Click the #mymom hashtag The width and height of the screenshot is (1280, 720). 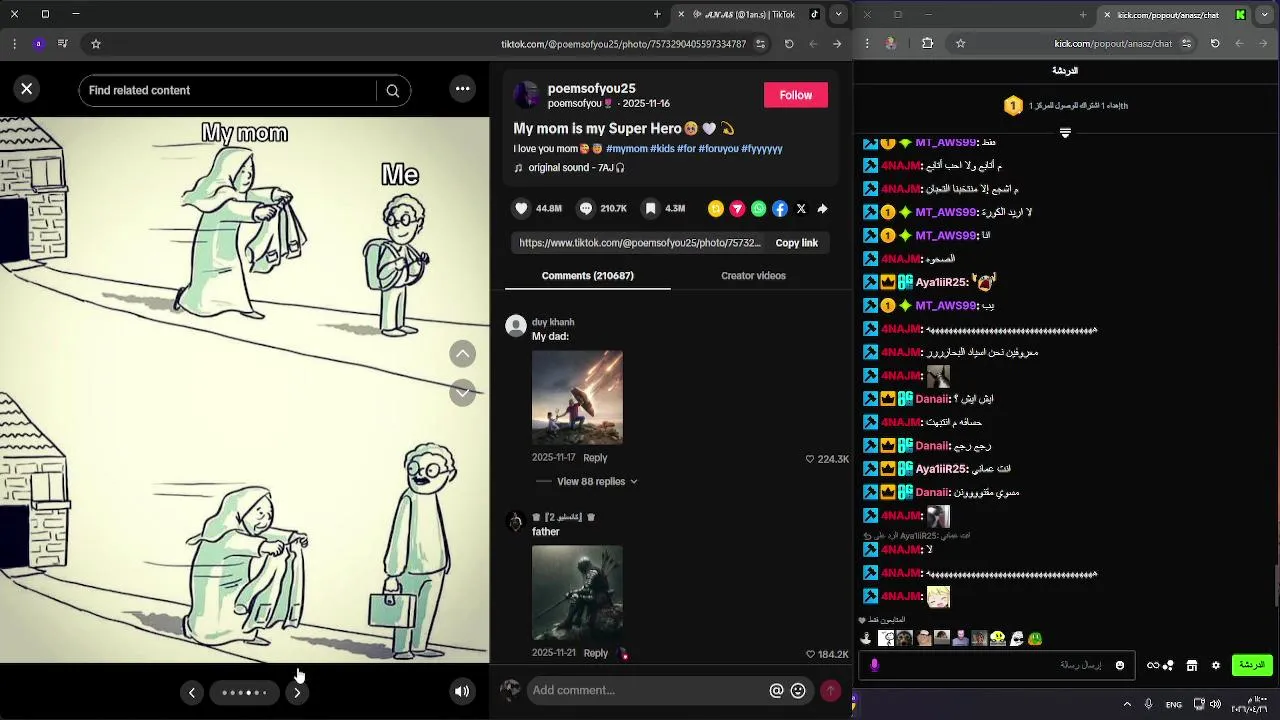point(627,149)
